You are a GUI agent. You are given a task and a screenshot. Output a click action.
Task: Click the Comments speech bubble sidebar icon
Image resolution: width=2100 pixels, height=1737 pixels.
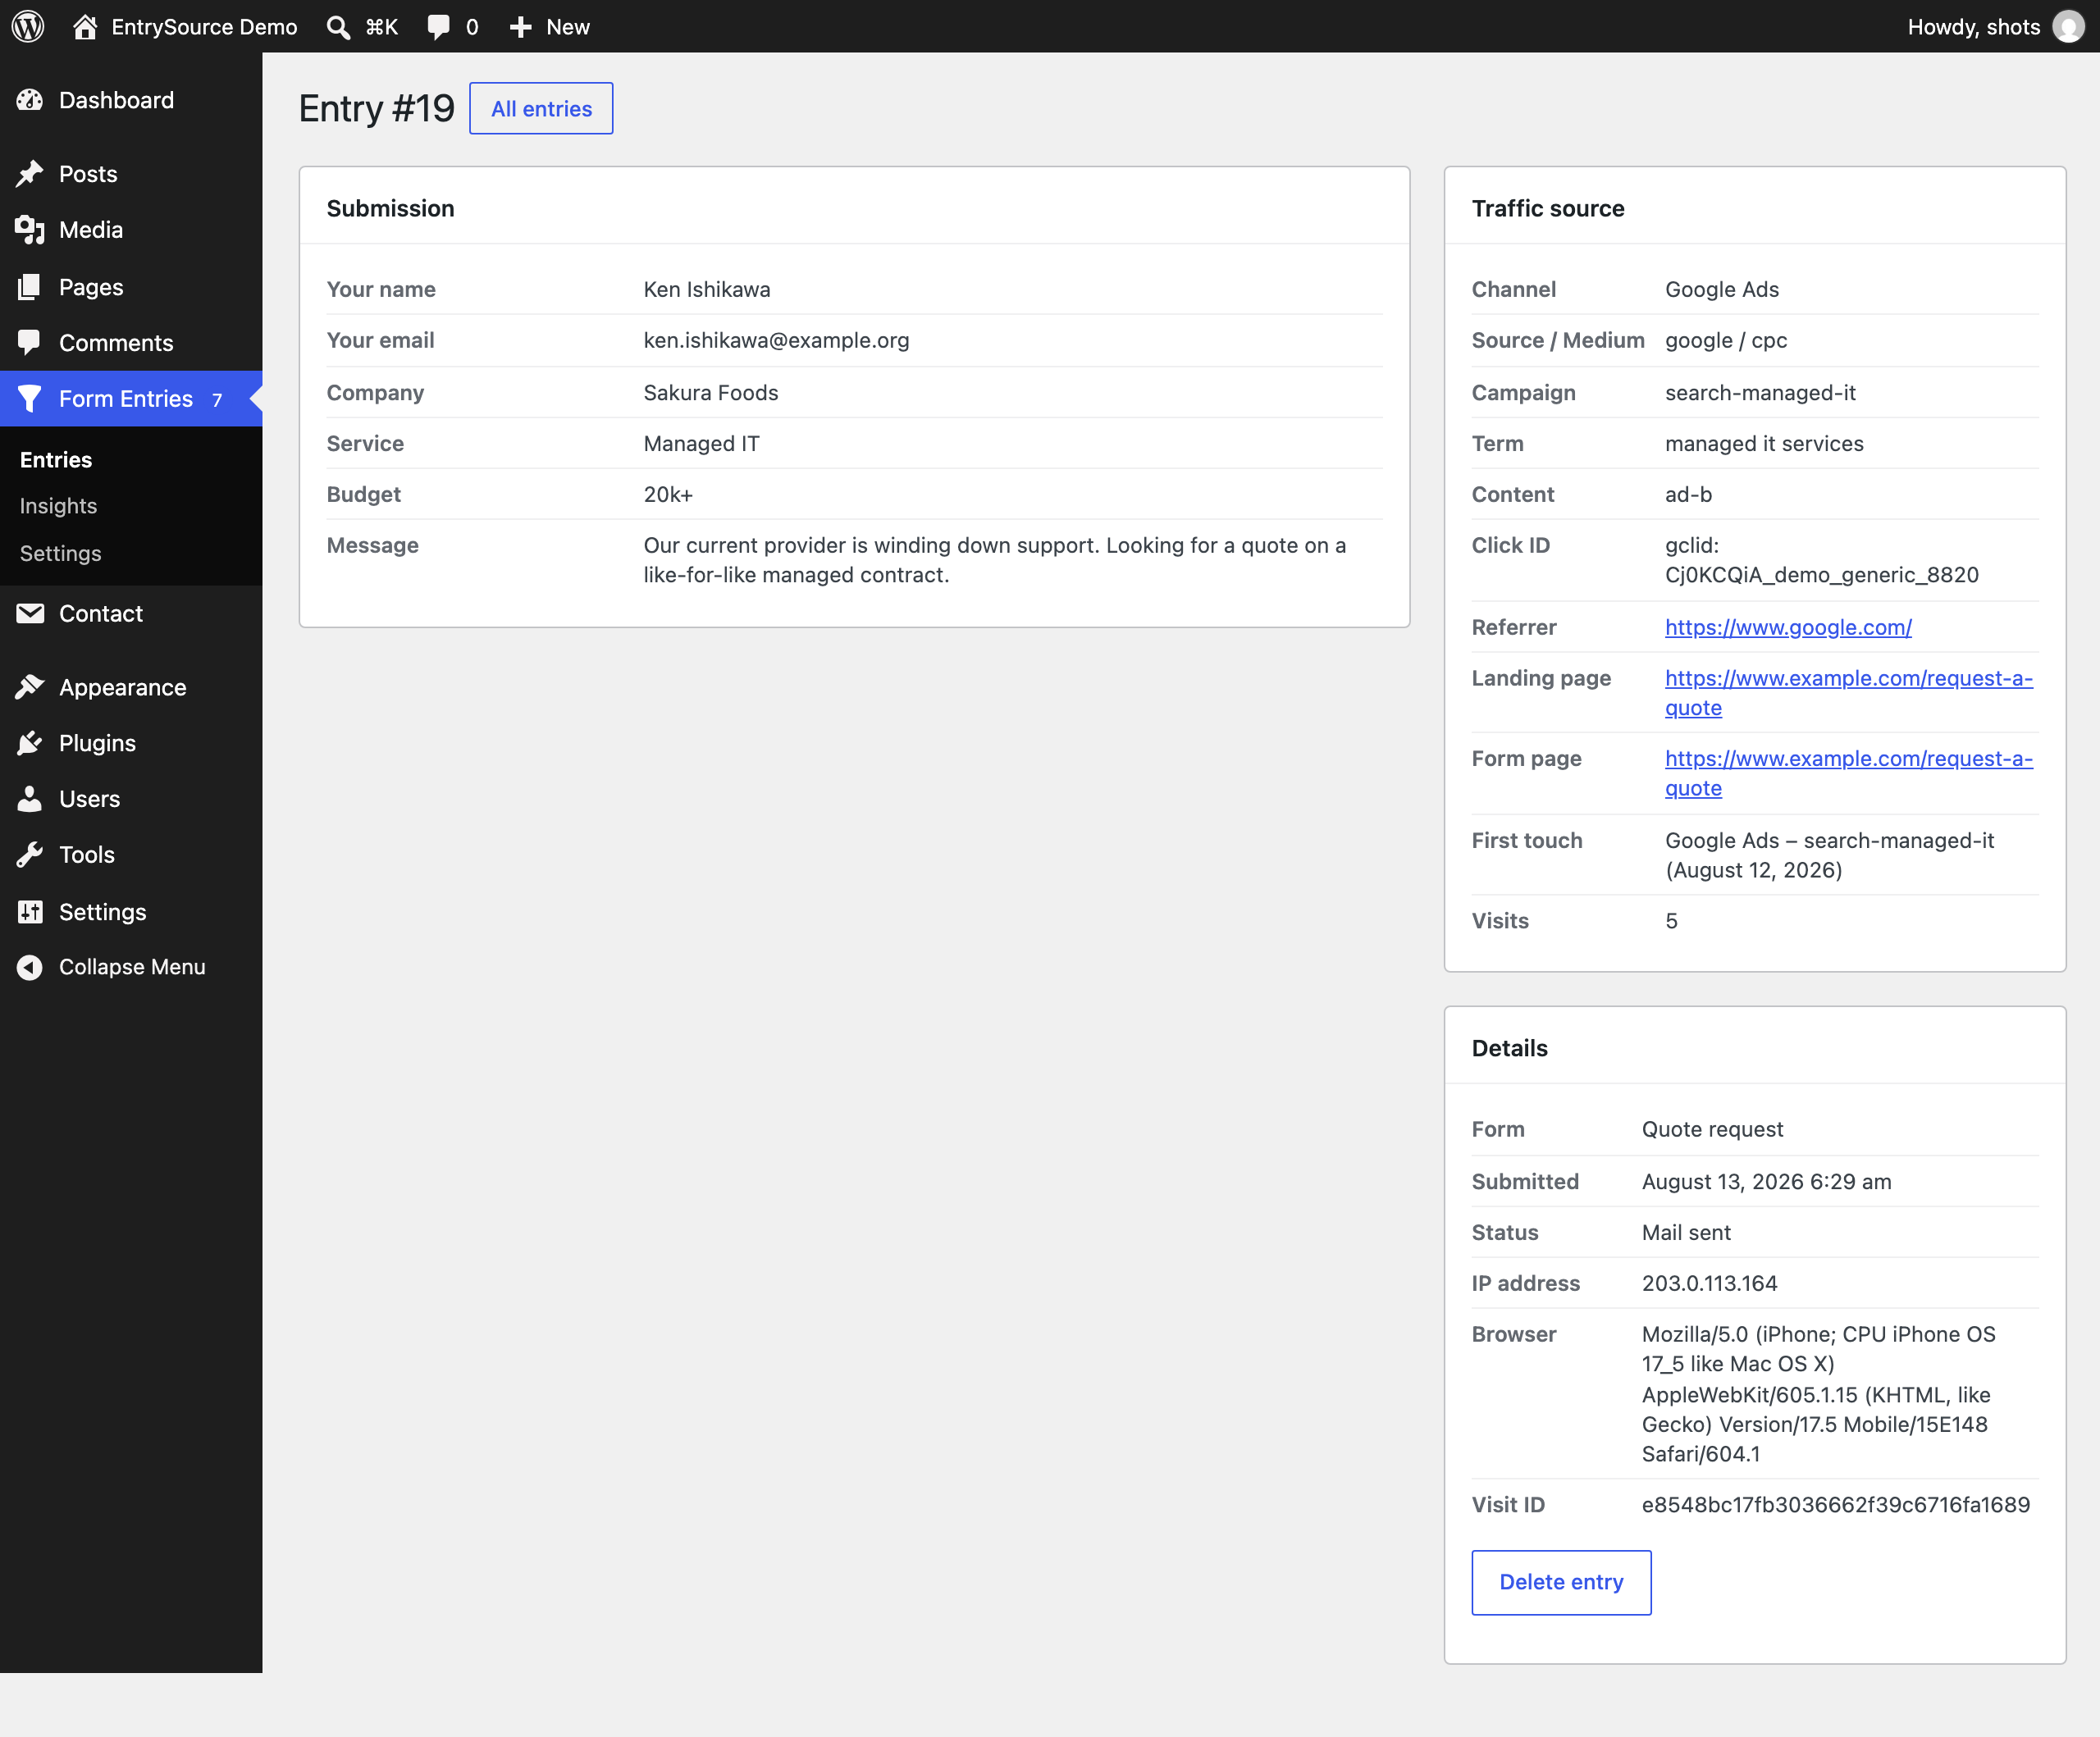tap(30, 343)
